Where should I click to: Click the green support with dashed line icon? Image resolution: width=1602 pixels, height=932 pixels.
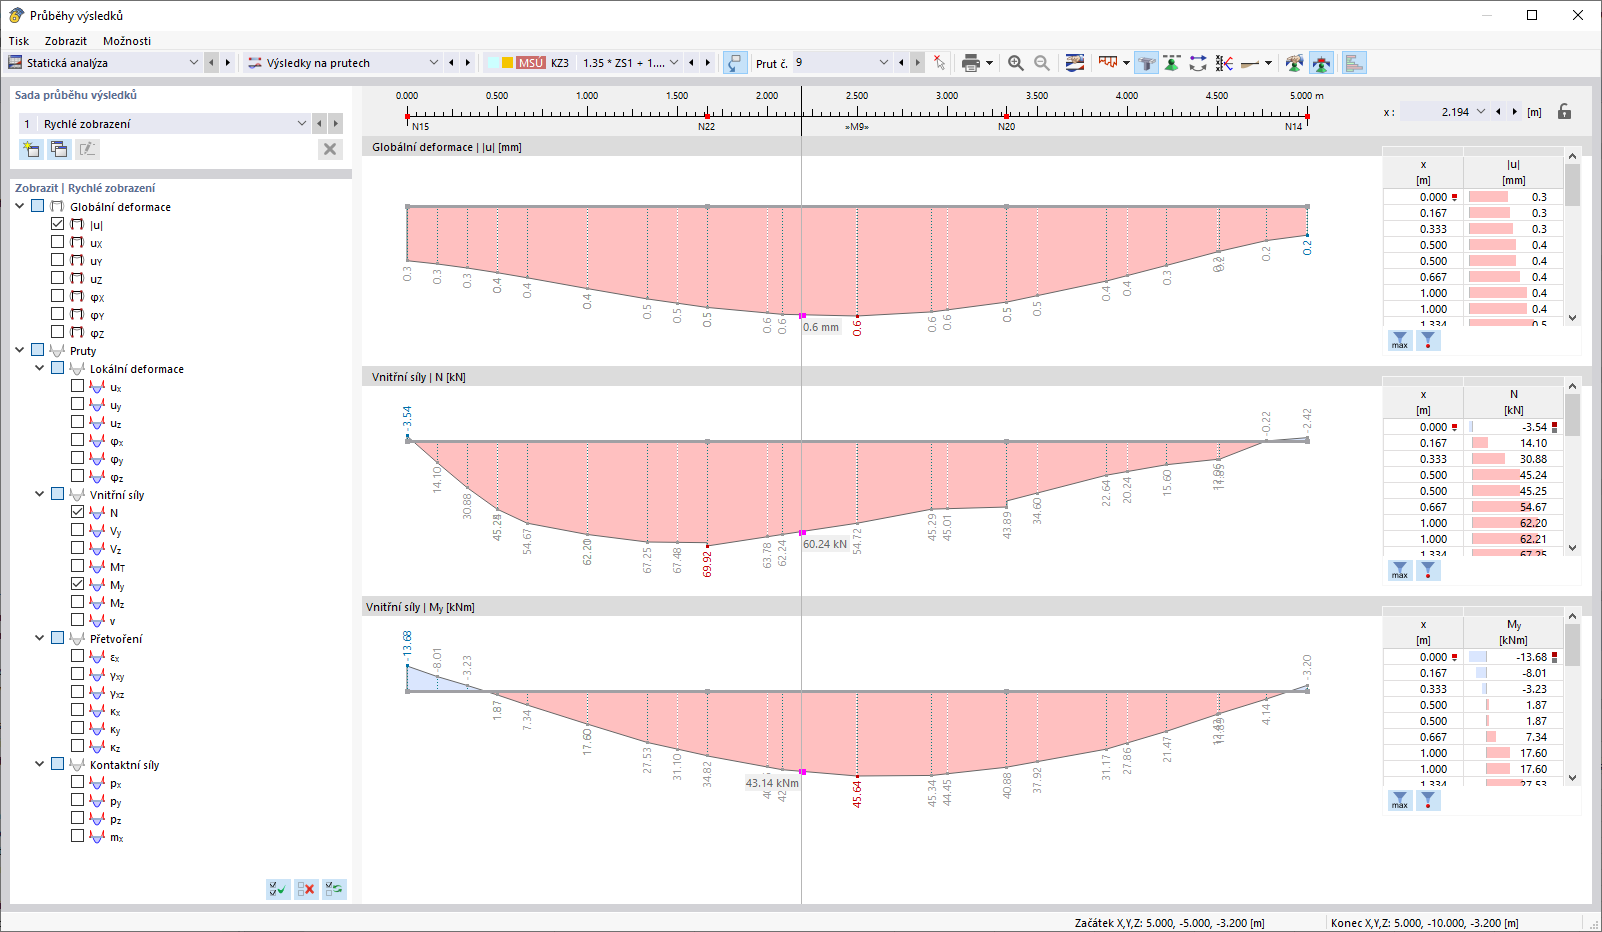coord(1172,63)
